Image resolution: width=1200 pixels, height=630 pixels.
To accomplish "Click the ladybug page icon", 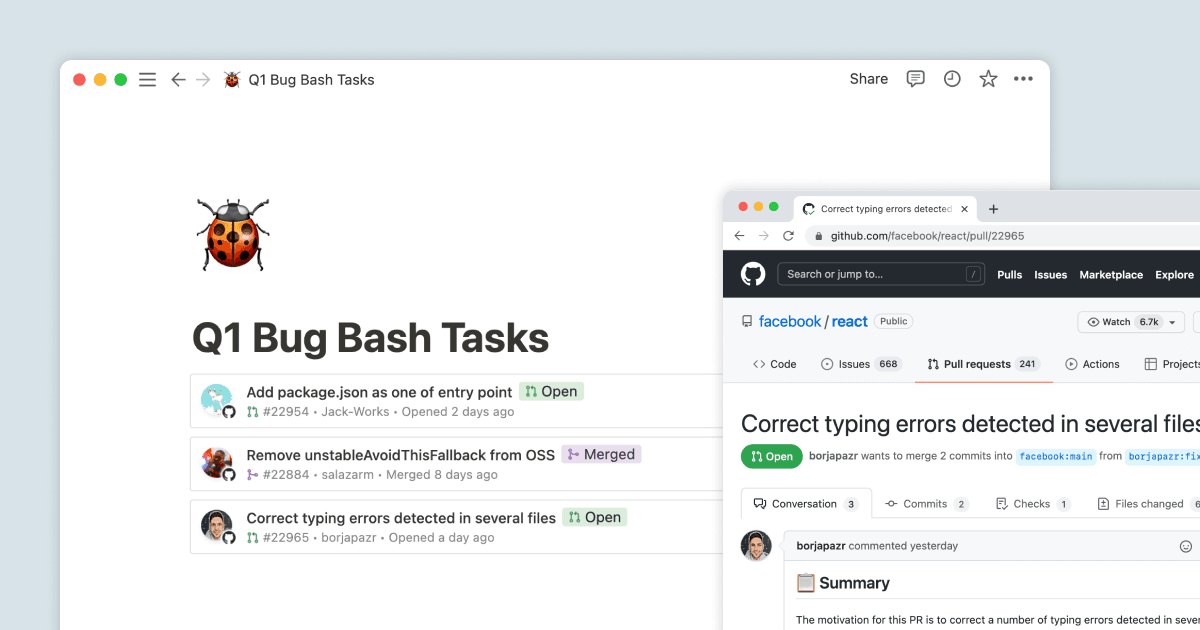I will (x=233, y=235).
